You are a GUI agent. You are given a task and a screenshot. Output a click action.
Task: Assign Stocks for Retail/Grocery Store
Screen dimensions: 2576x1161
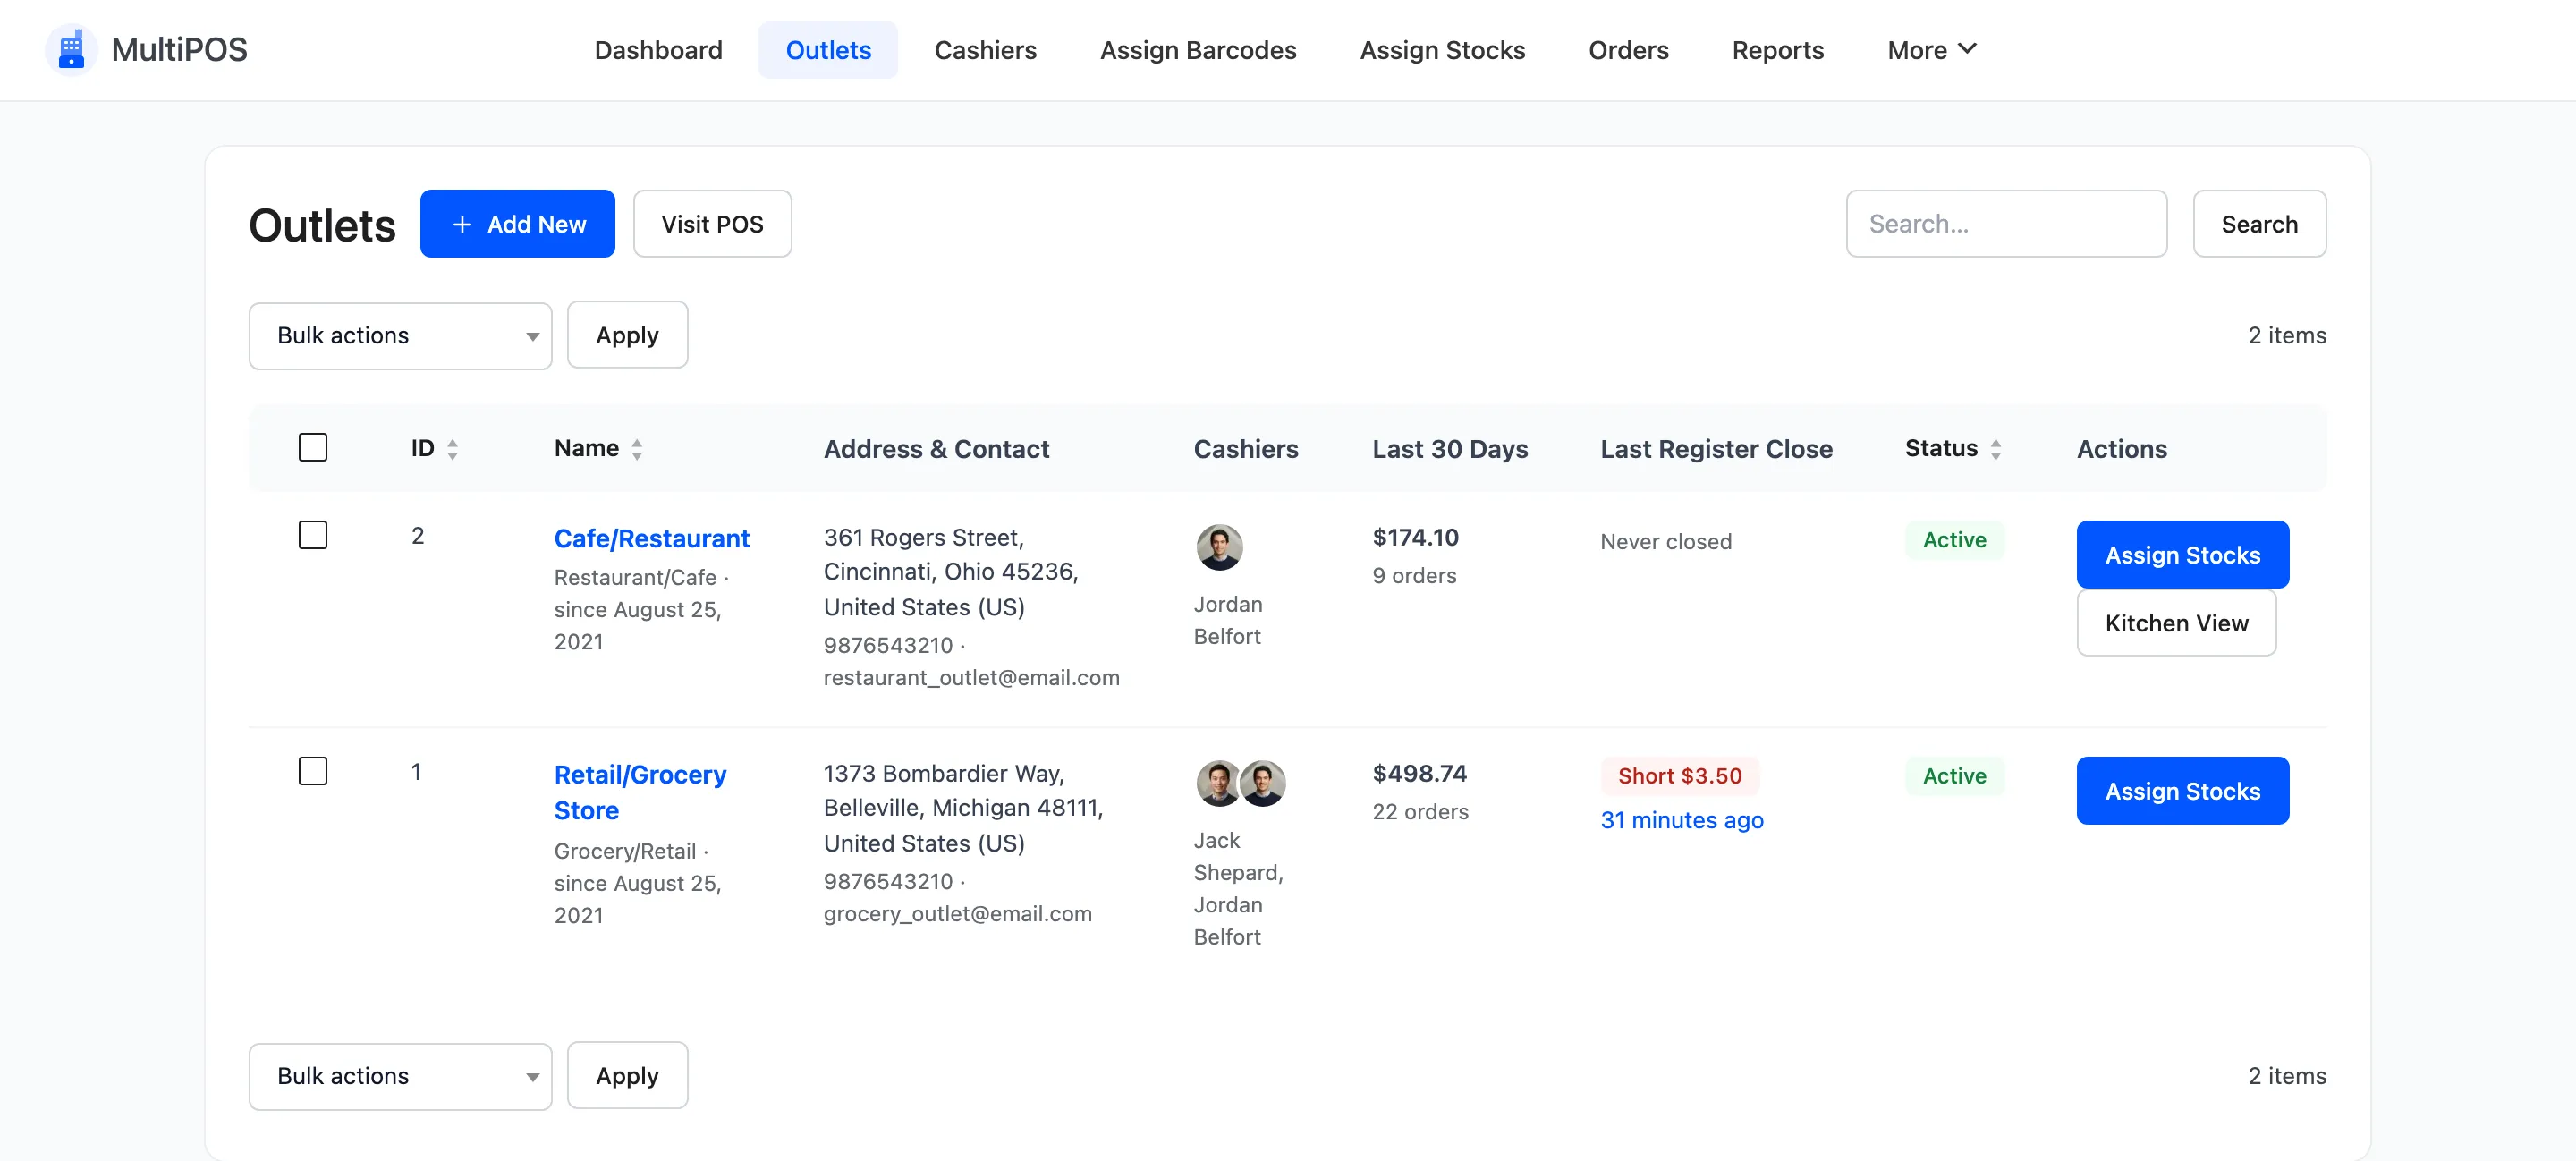pyautogui.click(x=2182, y=791)
